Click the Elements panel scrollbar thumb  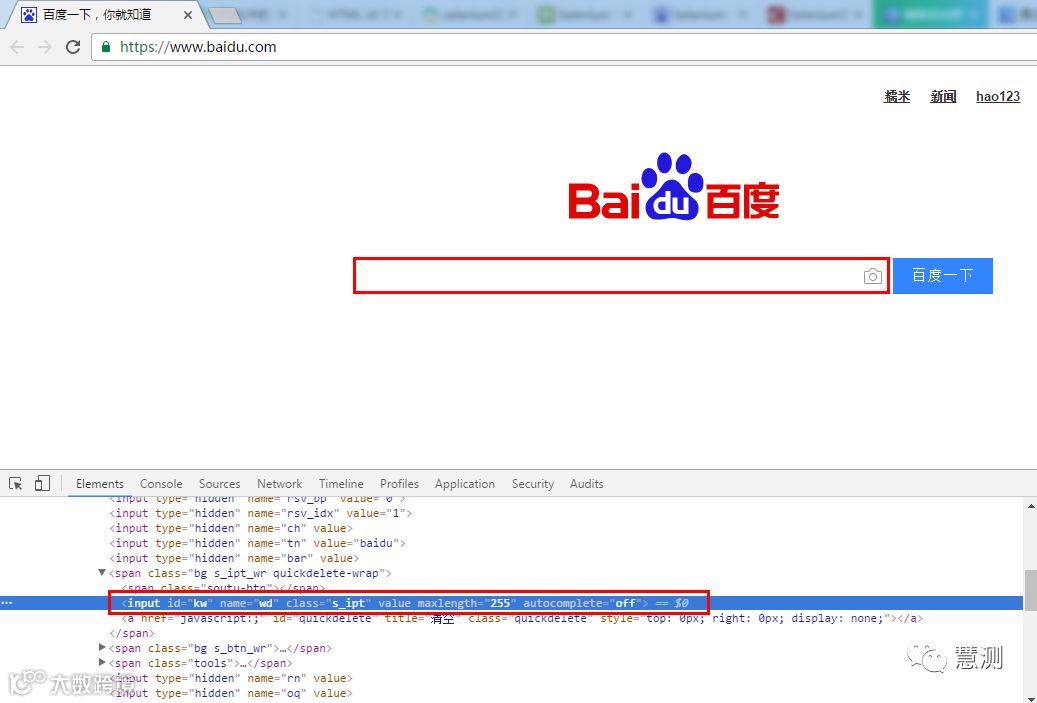(x=1030, y=590)
